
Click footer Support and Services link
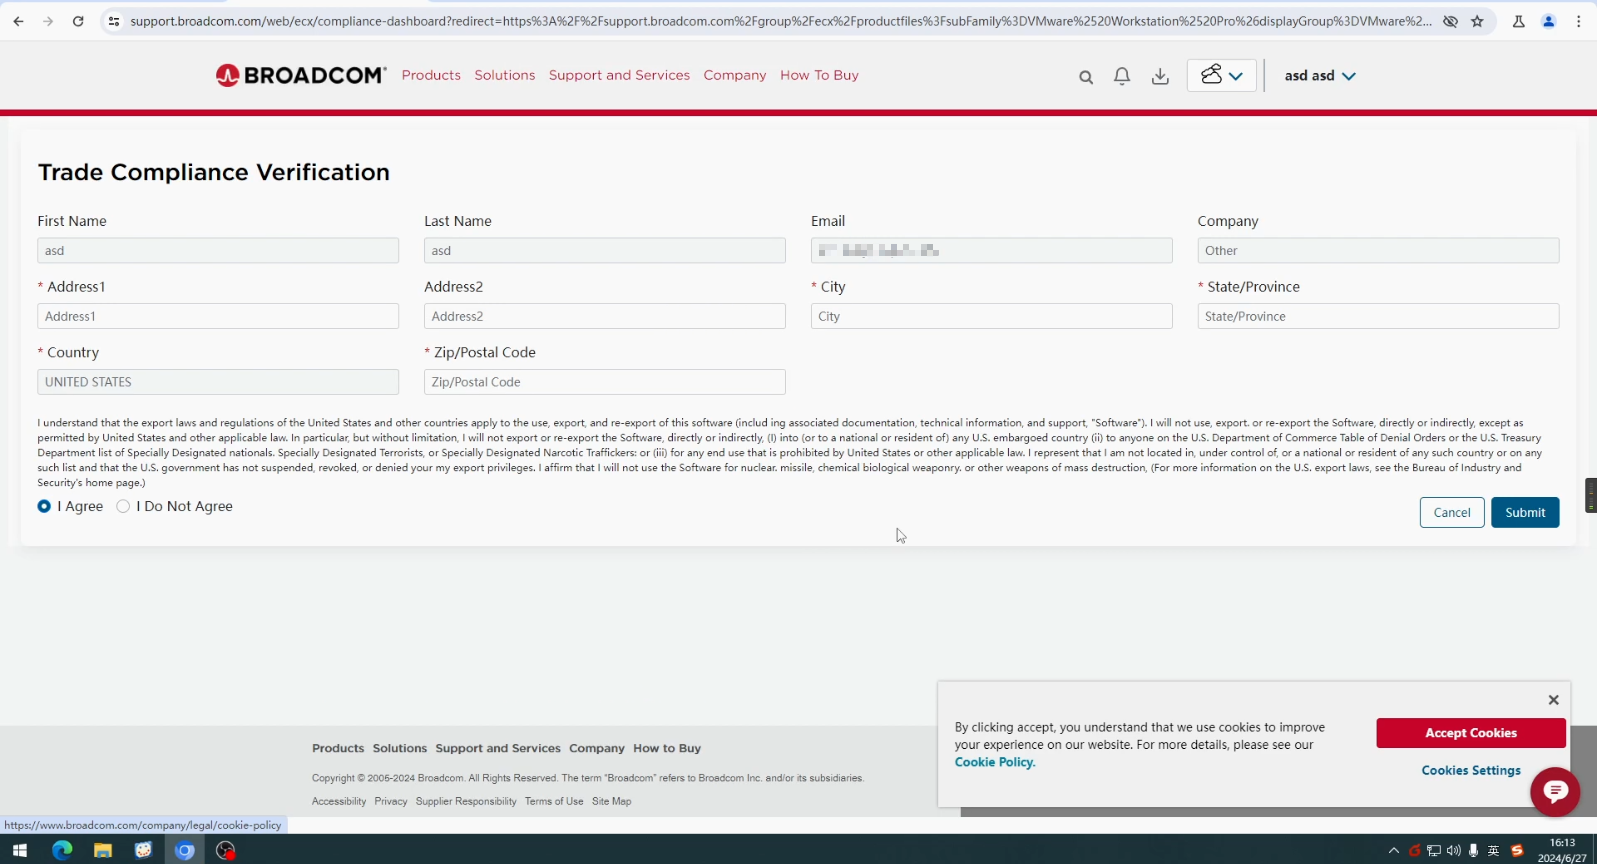(498, 748)
